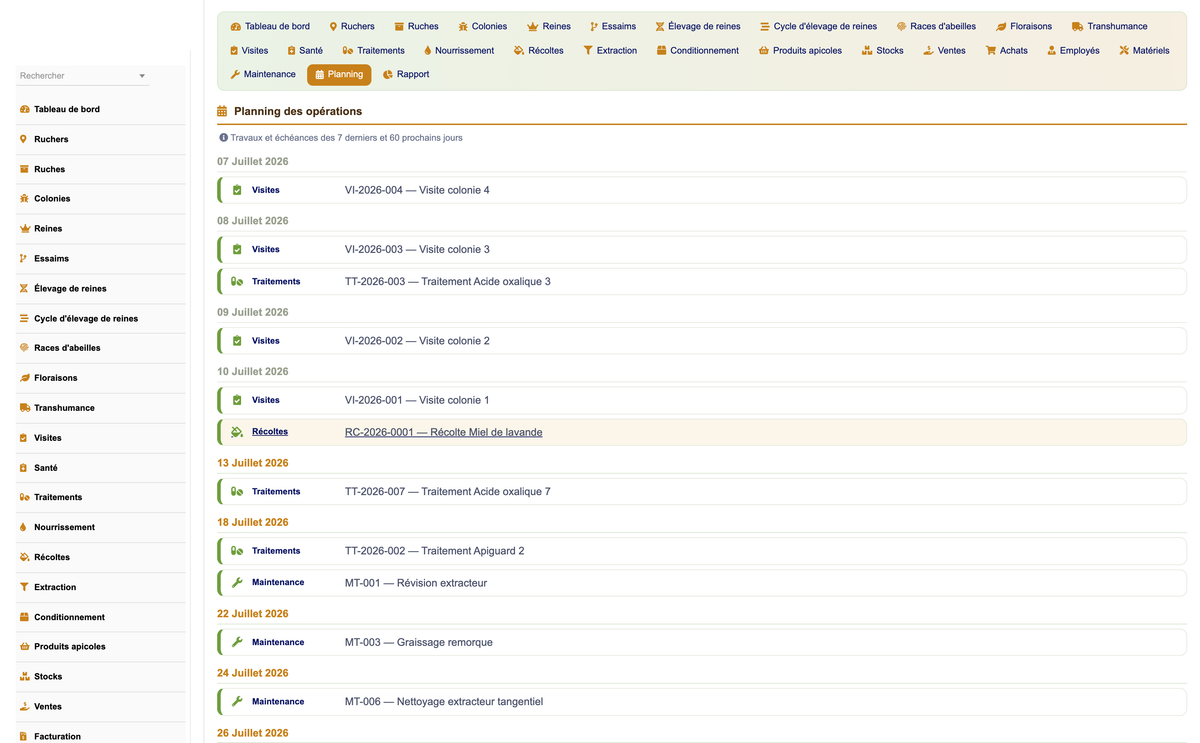This screenshot has width=1200, height=743.
Task: Open Santé in the top navigation
Action: tap(305, 50)
